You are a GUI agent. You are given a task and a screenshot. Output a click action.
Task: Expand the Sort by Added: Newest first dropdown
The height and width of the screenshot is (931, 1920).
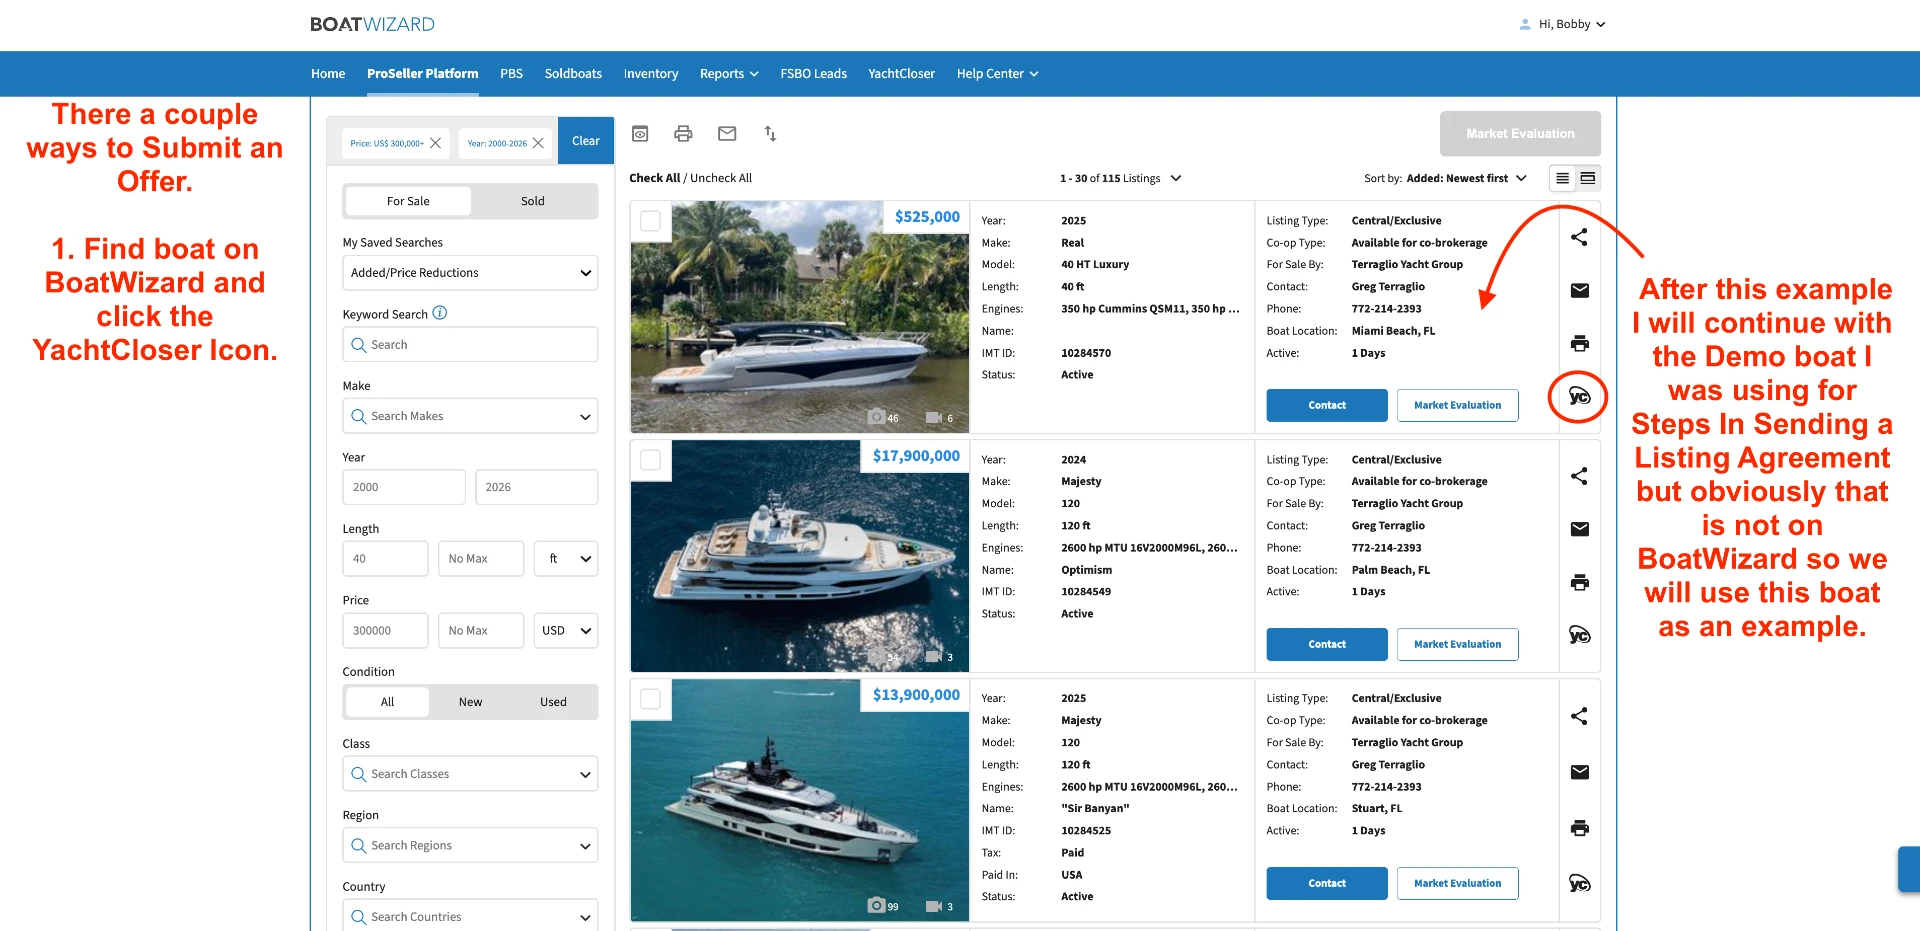(x=1445, y=178)
